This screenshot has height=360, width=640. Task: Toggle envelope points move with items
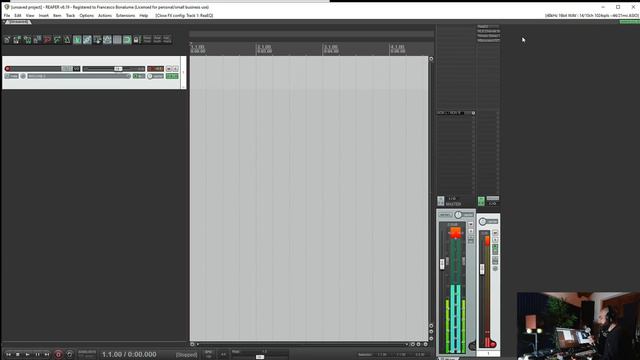click(107, 40)
